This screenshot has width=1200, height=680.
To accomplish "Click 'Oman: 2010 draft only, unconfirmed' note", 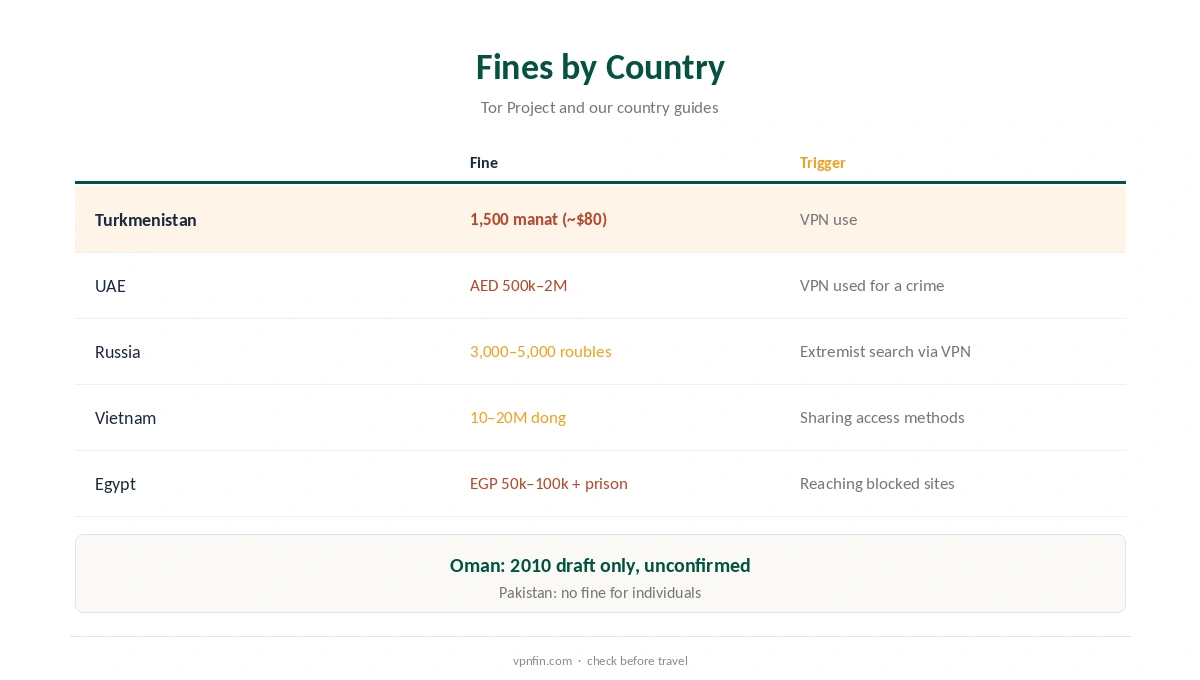I will 600,565.
